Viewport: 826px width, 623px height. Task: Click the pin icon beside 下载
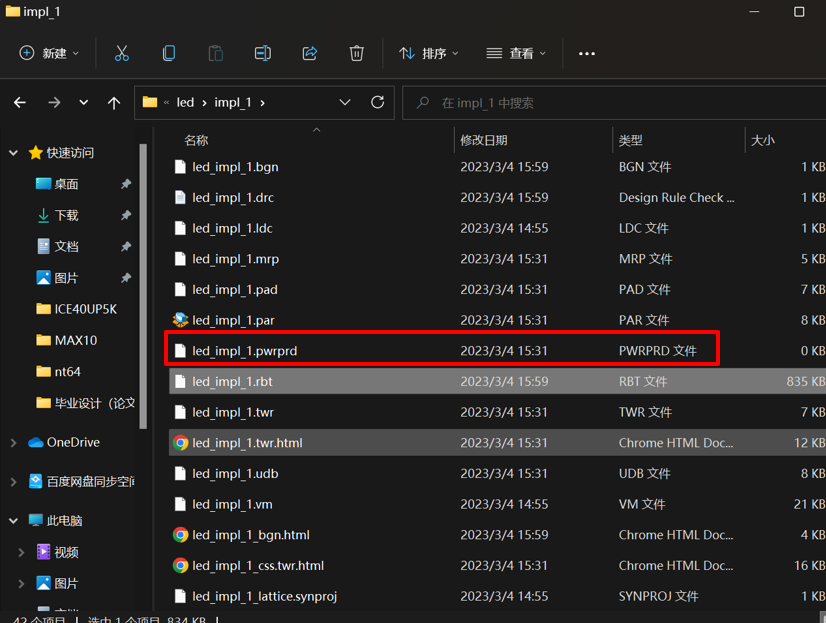[126, 215]
